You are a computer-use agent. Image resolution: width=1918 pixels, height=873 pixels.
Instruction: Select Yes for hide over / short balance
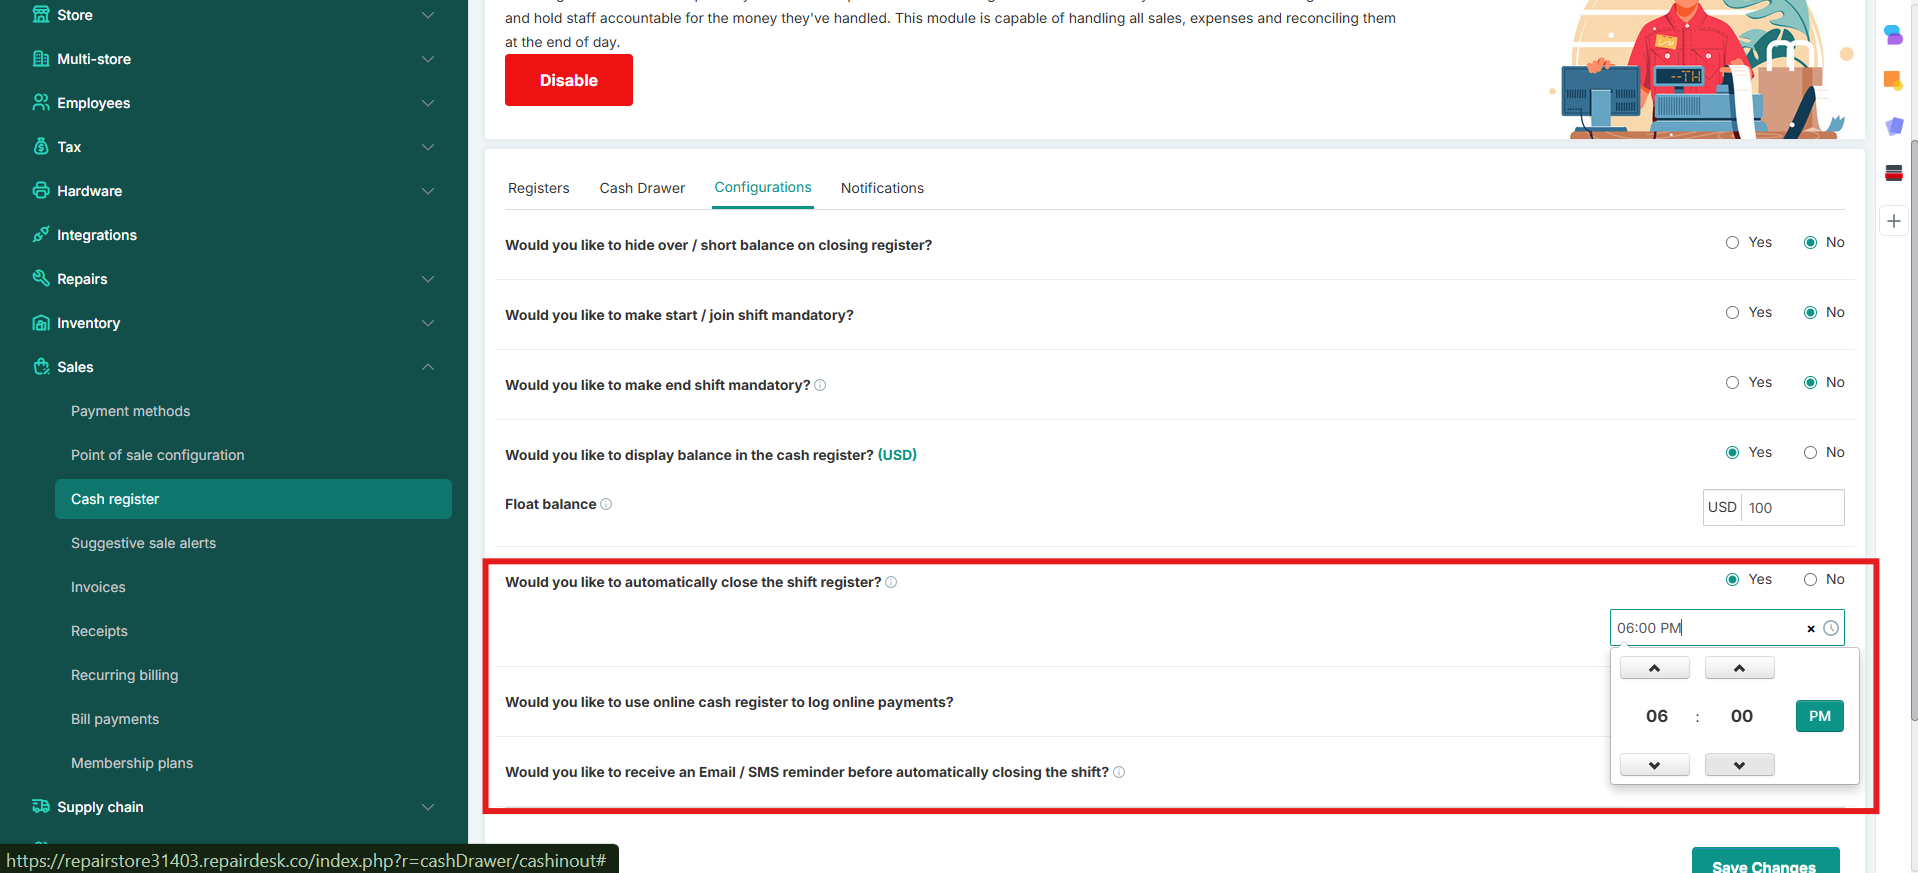[x=1732, y=243]
